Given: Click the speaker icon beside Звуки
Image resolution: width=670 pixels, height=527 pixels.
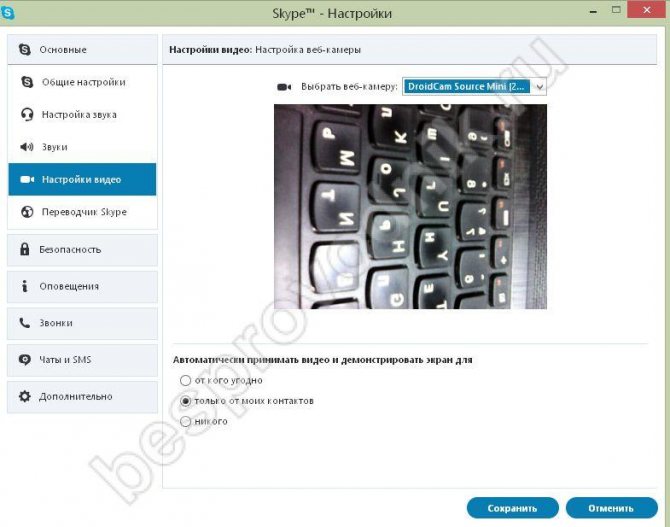Looking at the screenshot, I should (x=26, y=147).
